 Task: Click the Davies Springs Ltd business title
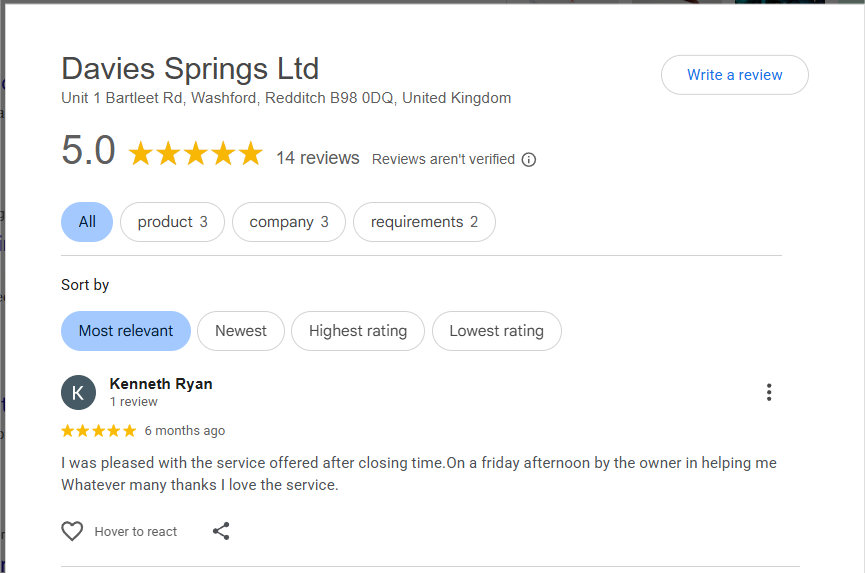click(x=190, y=69)
